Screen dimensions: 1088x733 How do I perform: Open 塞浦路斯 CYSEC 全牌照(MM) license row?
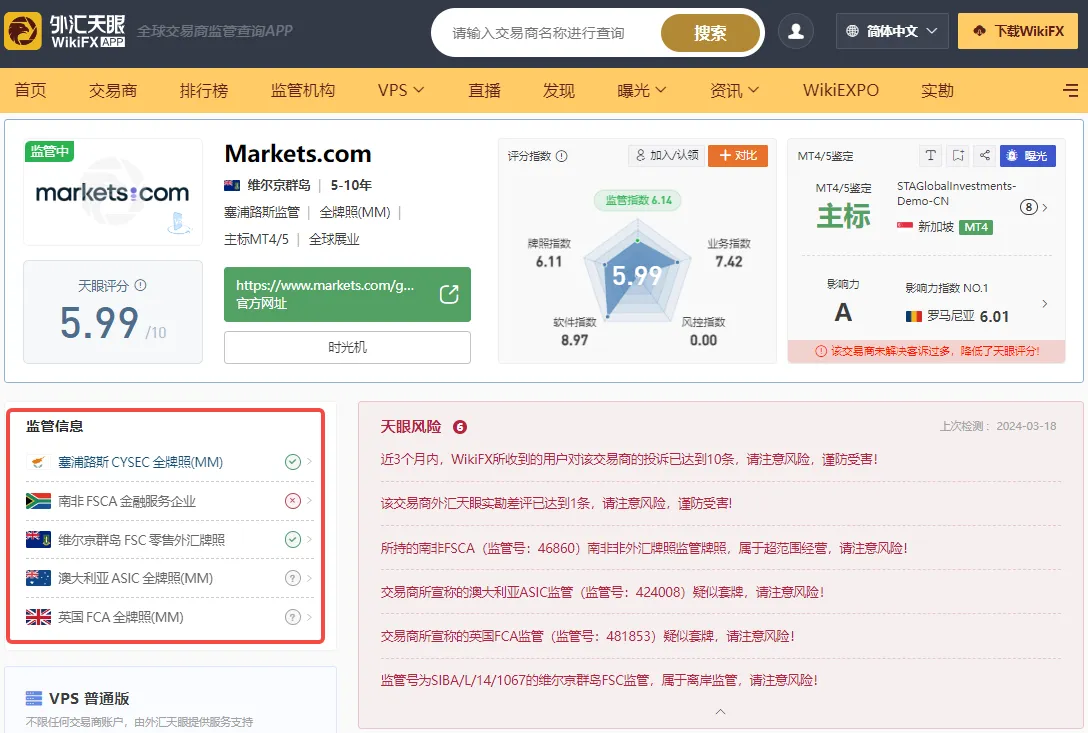click(169, 462)
